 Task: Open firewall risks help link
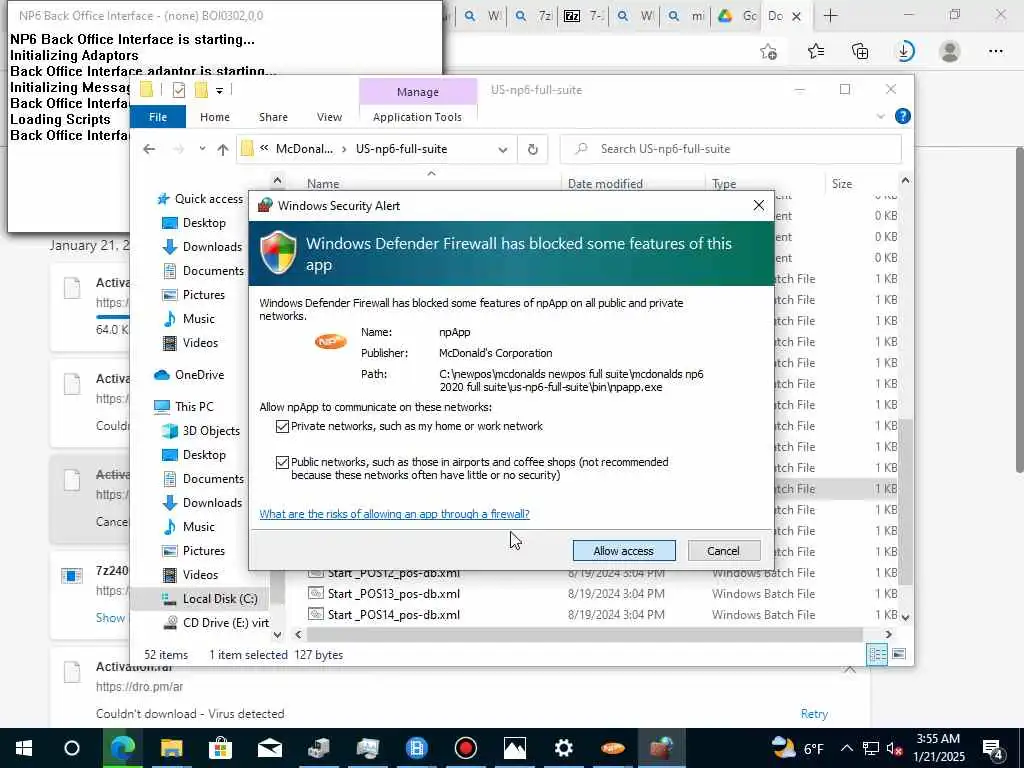coord(394,514)
